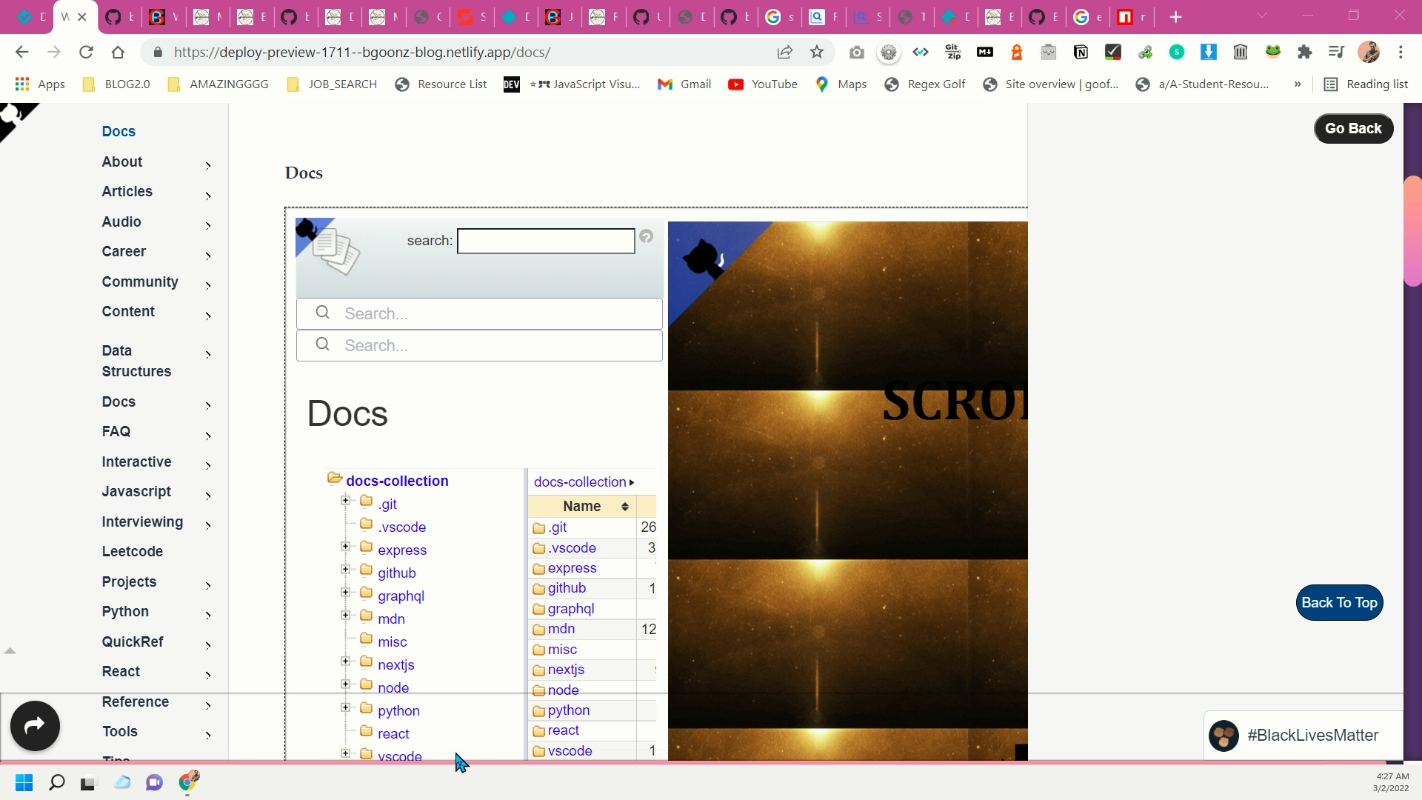Sort the file list by Name column
The image size is (1422, 800).
pyautogui.click(x=582, y=506)
